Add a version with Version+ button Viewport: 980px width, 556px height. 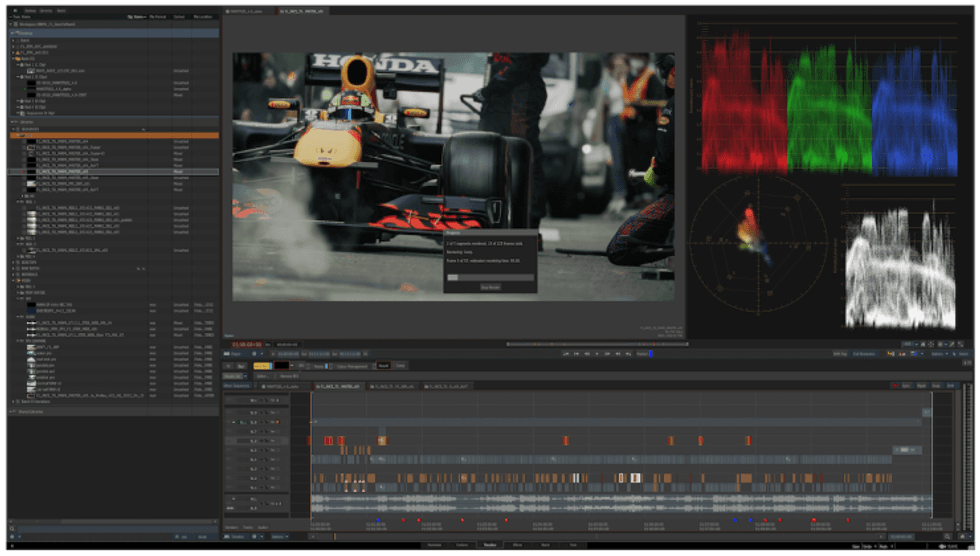click(231, 527)
